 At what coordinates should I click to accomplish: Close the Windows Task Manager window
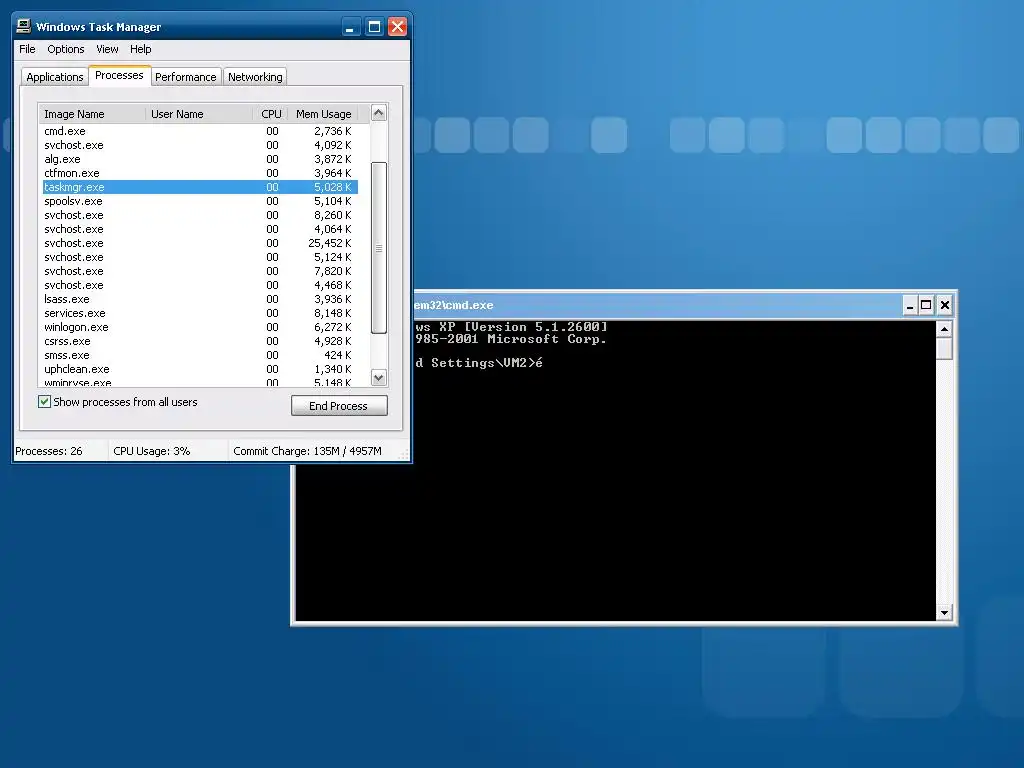tap(397, 27)
